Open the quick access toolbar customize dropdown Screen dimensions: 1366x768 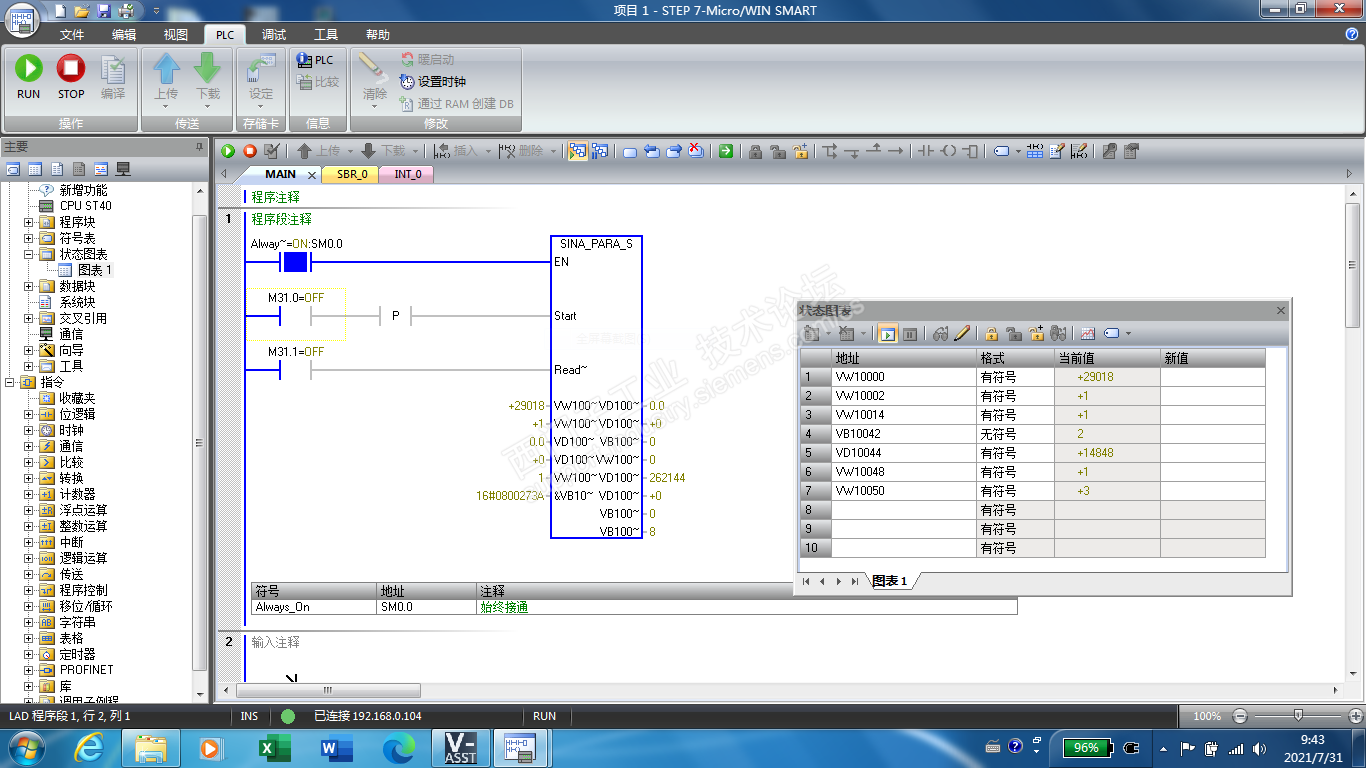158,11
